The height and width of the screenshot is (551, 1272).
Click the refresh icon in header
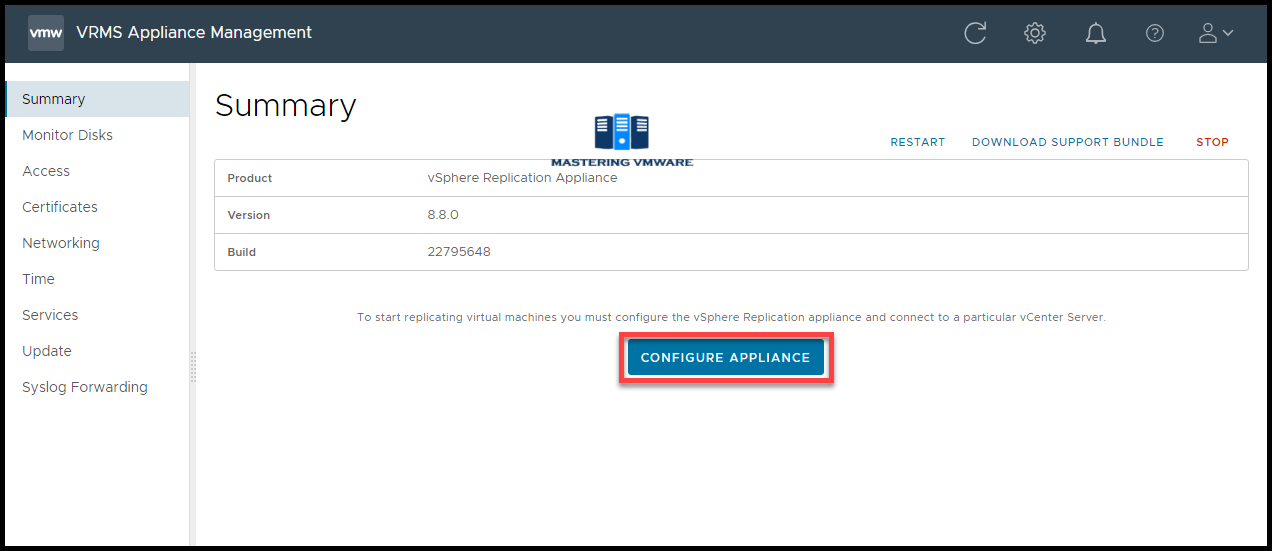(x=975, y=33)
